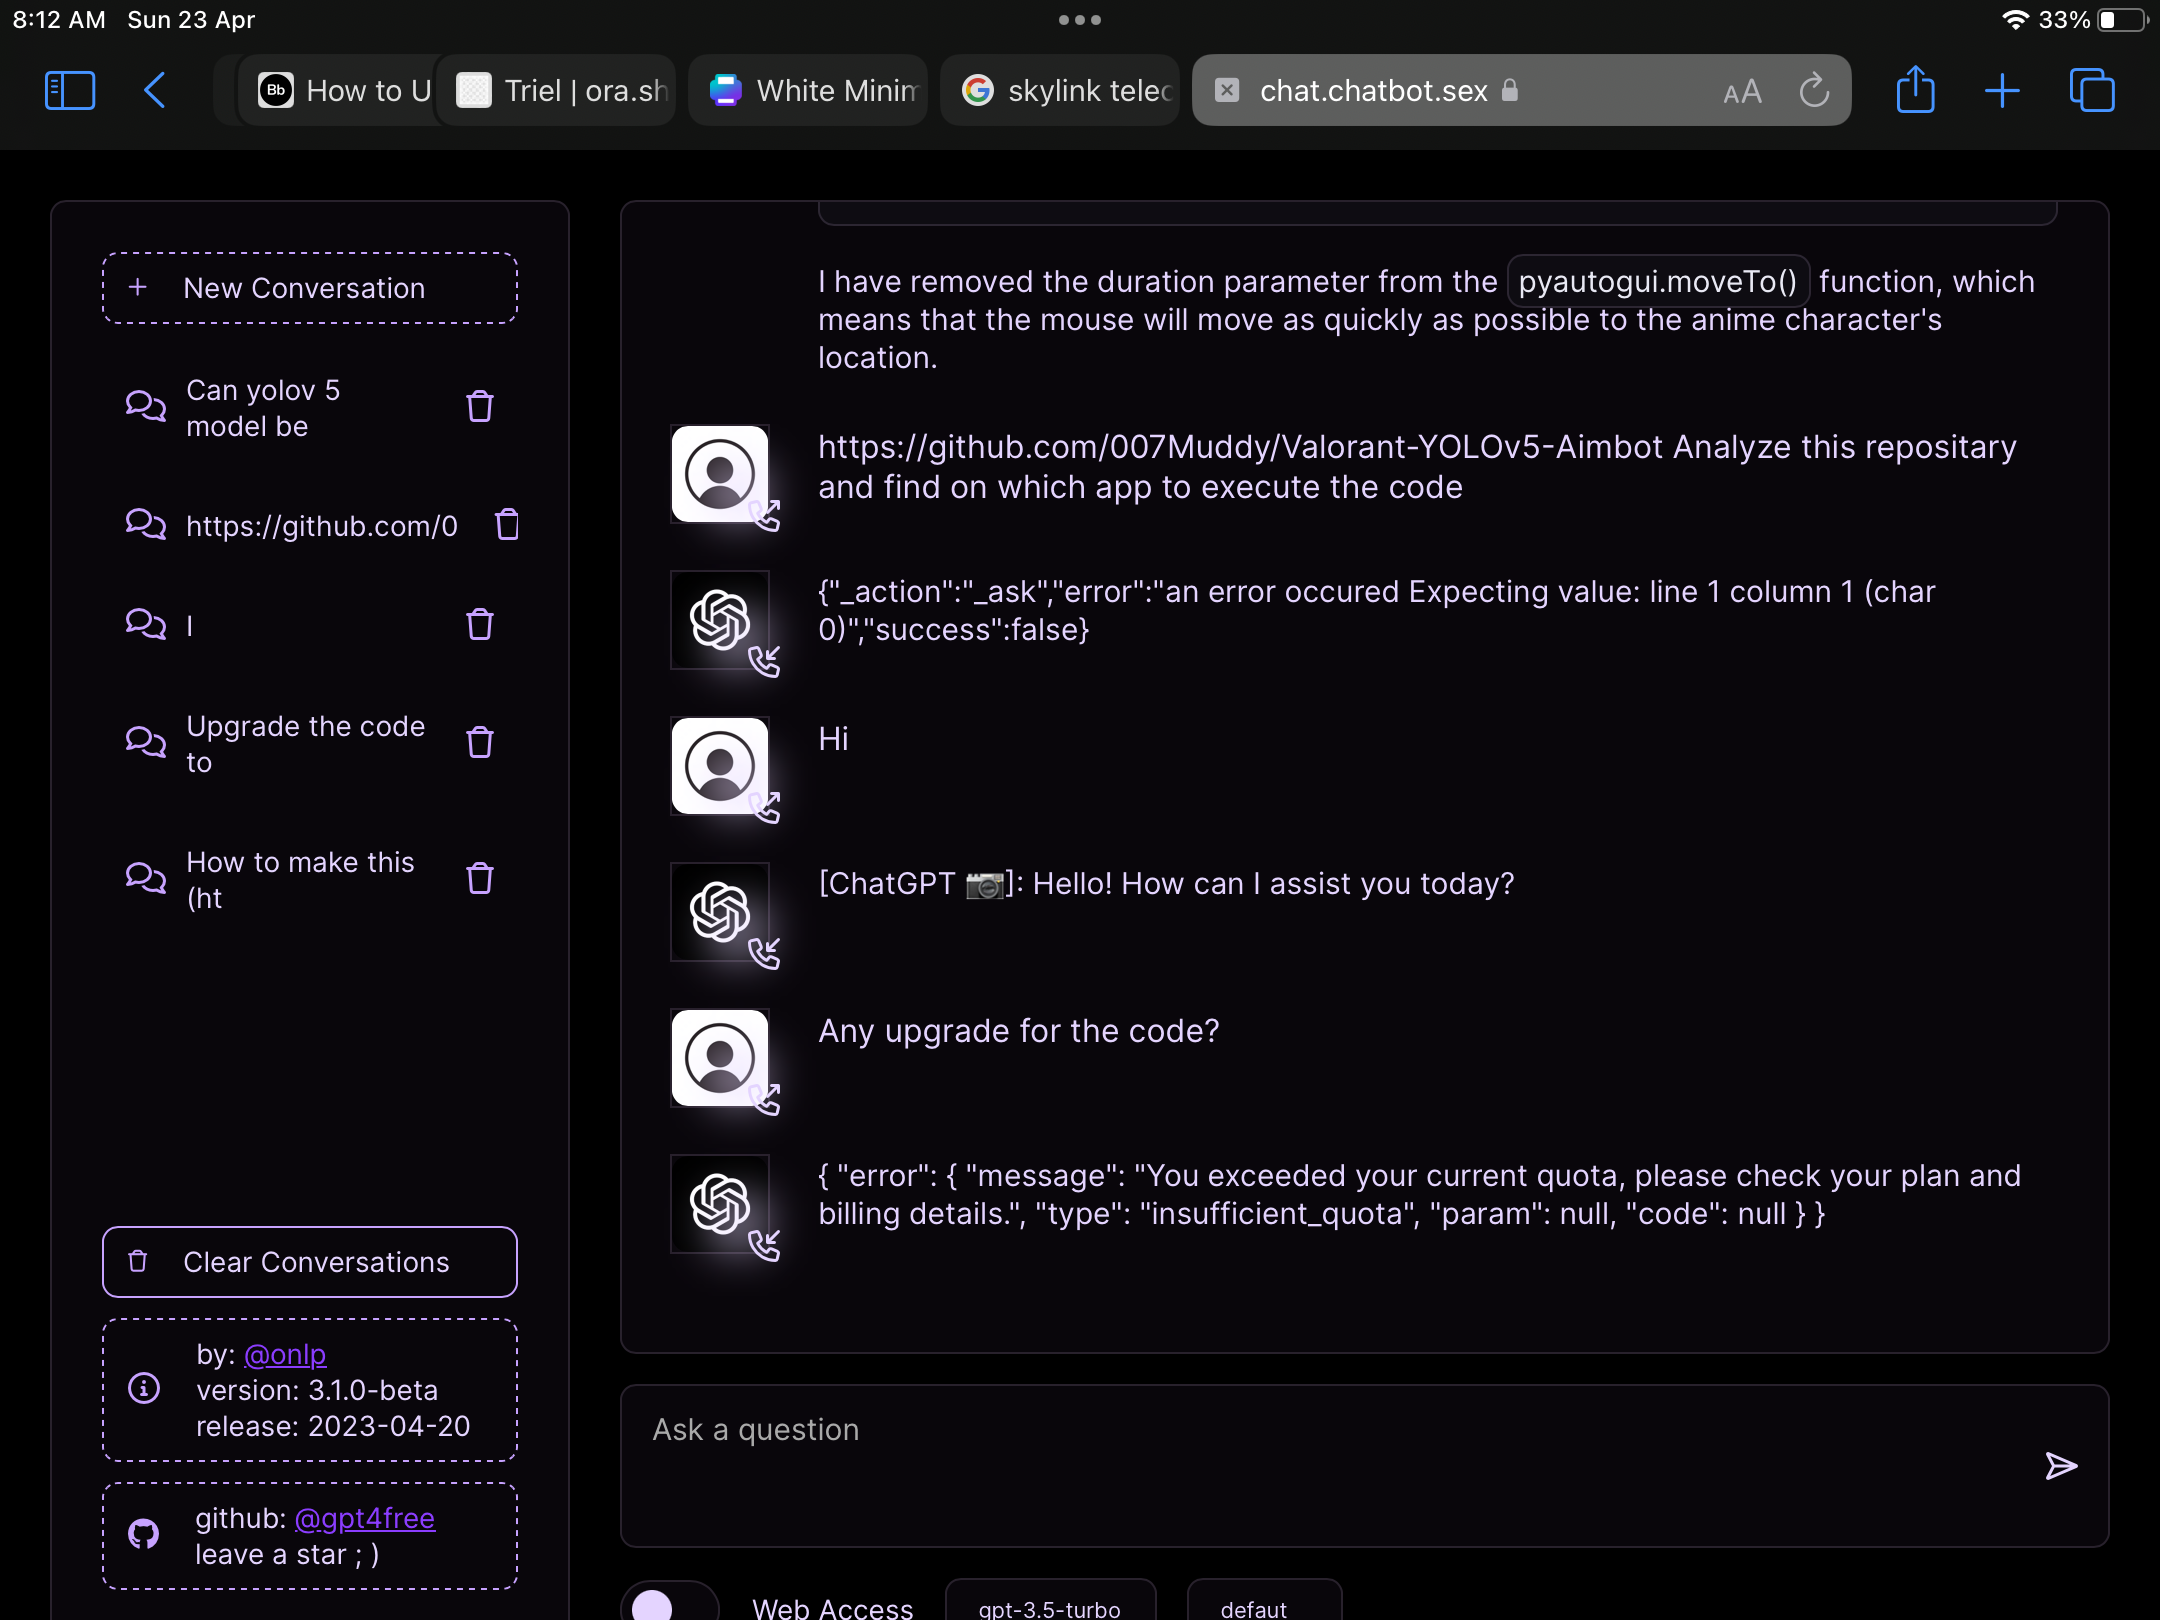Click the ChatGPT avatar beside quota error
Viewport: 2160px width, 1620px height.
(x=720, y=1204)
